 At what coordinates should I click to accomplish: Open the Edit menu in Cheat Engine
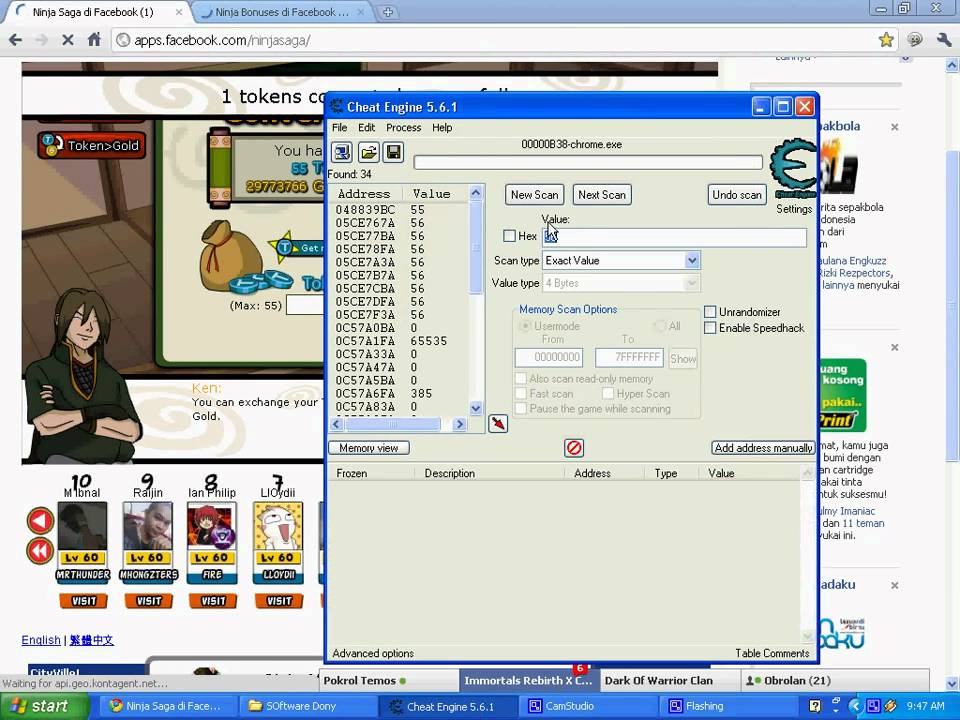point(366,127)
